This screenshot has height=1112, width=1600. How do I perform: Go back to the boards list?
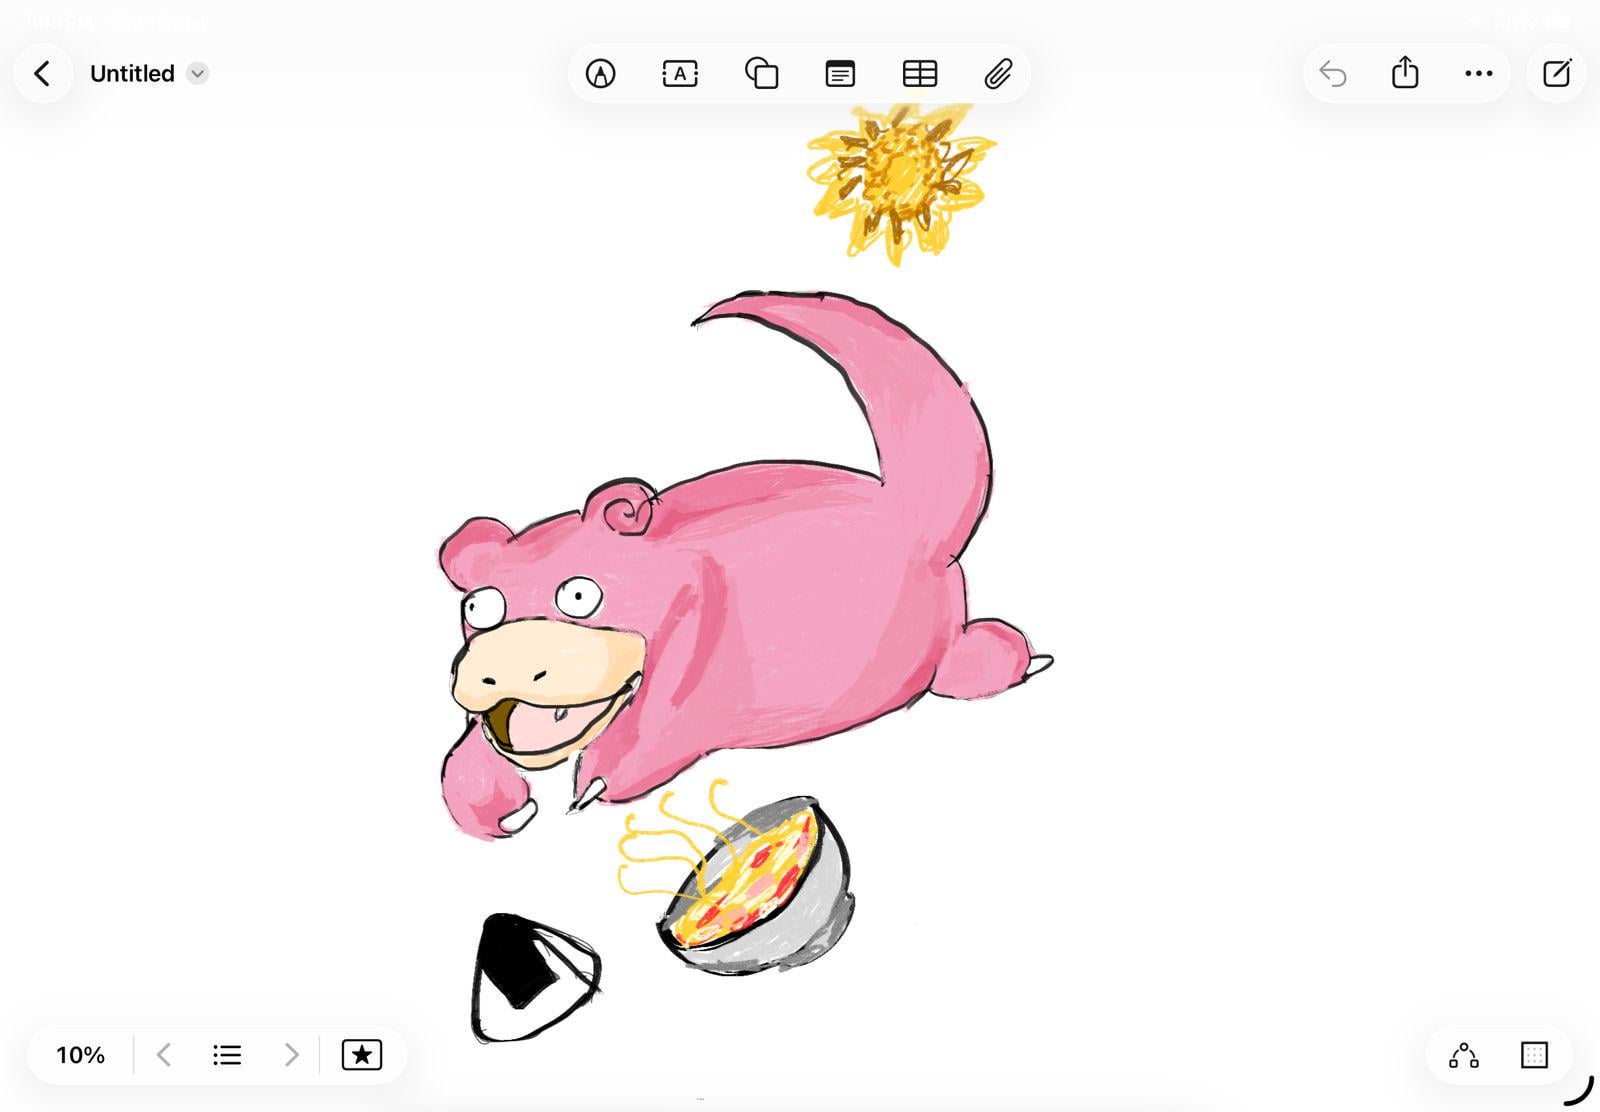tap(42, 74)
